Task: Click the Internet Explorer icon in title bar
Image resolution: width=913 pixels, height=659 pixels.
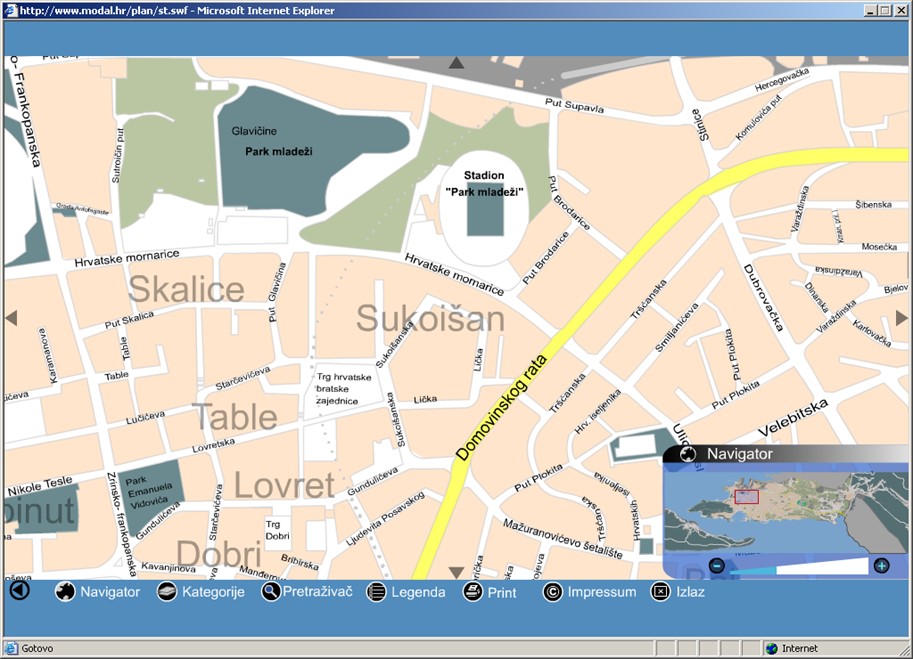Action: point(11,10)
